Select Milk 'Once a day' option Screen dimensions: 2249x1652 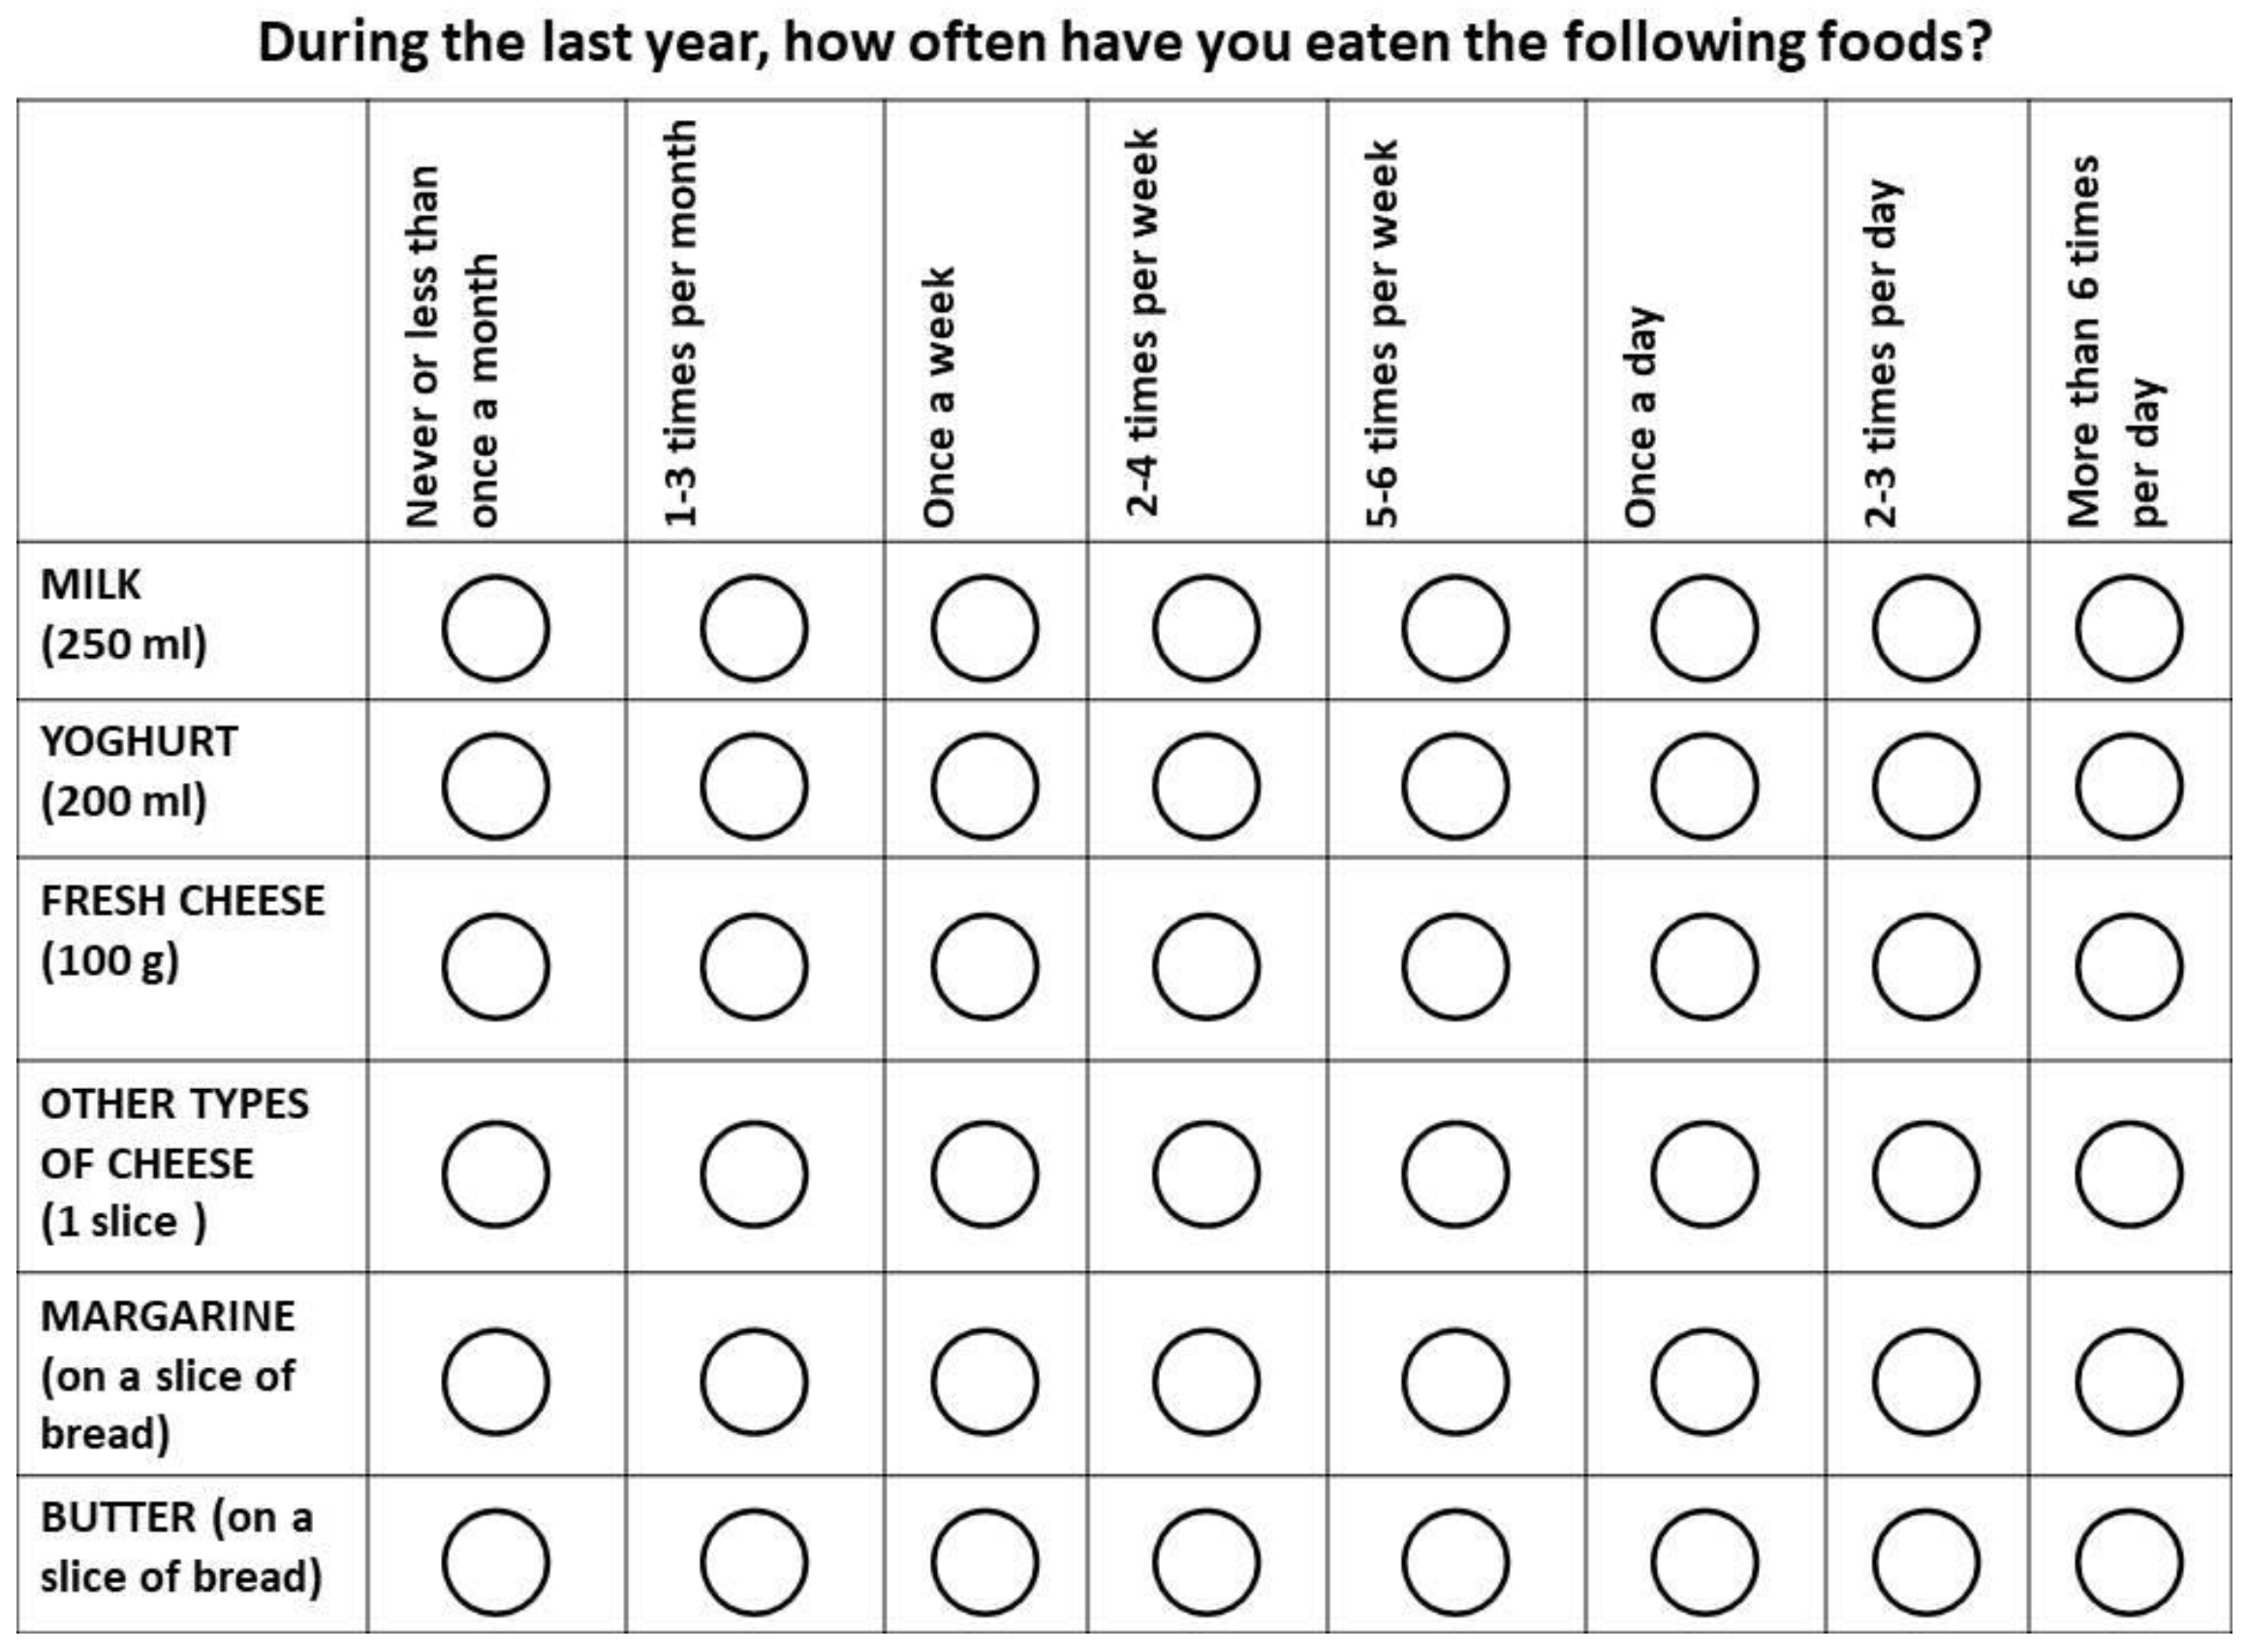point(1704,628)
